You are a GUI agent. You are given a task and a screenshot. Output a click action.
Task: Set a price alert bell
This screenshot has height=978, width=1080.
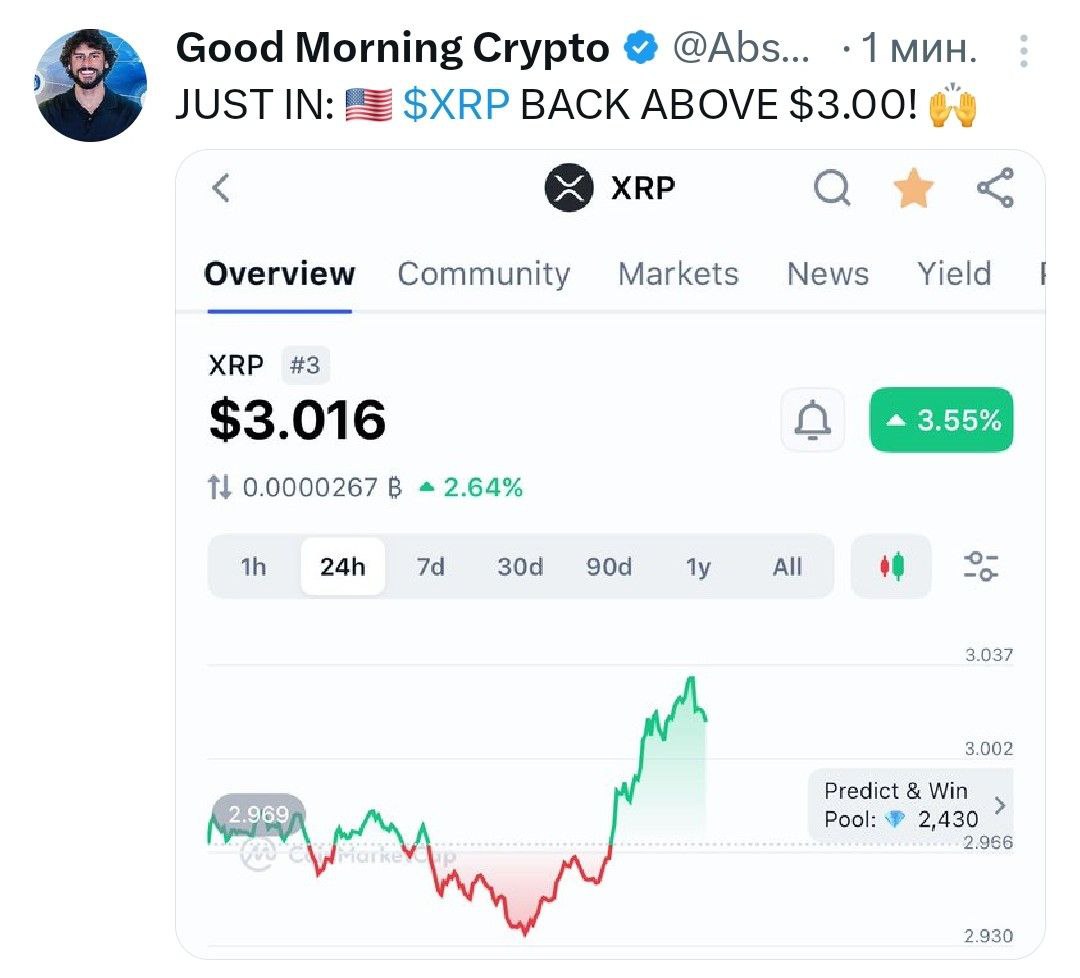[813, 419]
